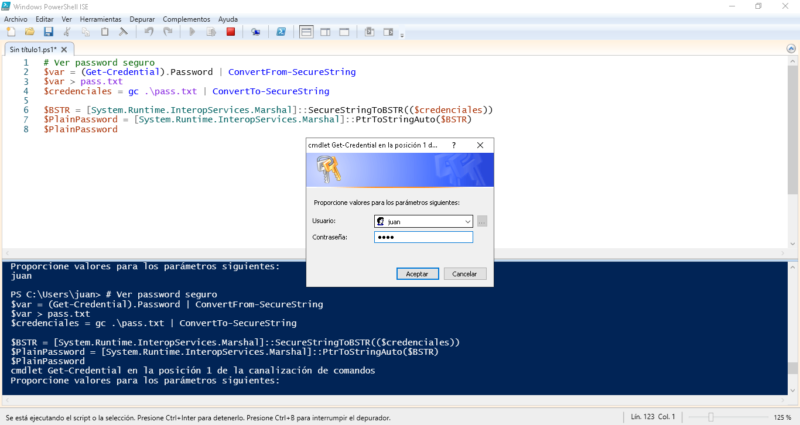Click '$PlainPassword' on script line 8
This screenshot has height=425, width=800.
point(81,129)
